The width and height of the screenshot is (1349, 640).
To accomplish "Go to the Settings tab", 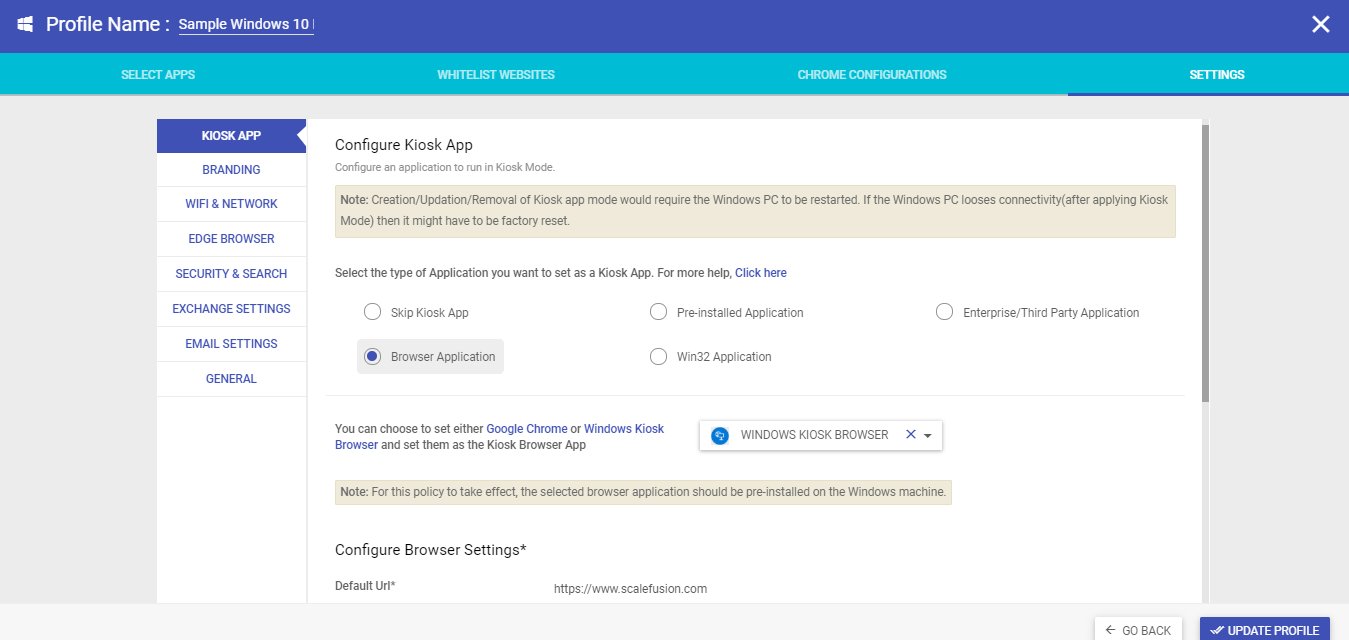I will (1217, 75).
